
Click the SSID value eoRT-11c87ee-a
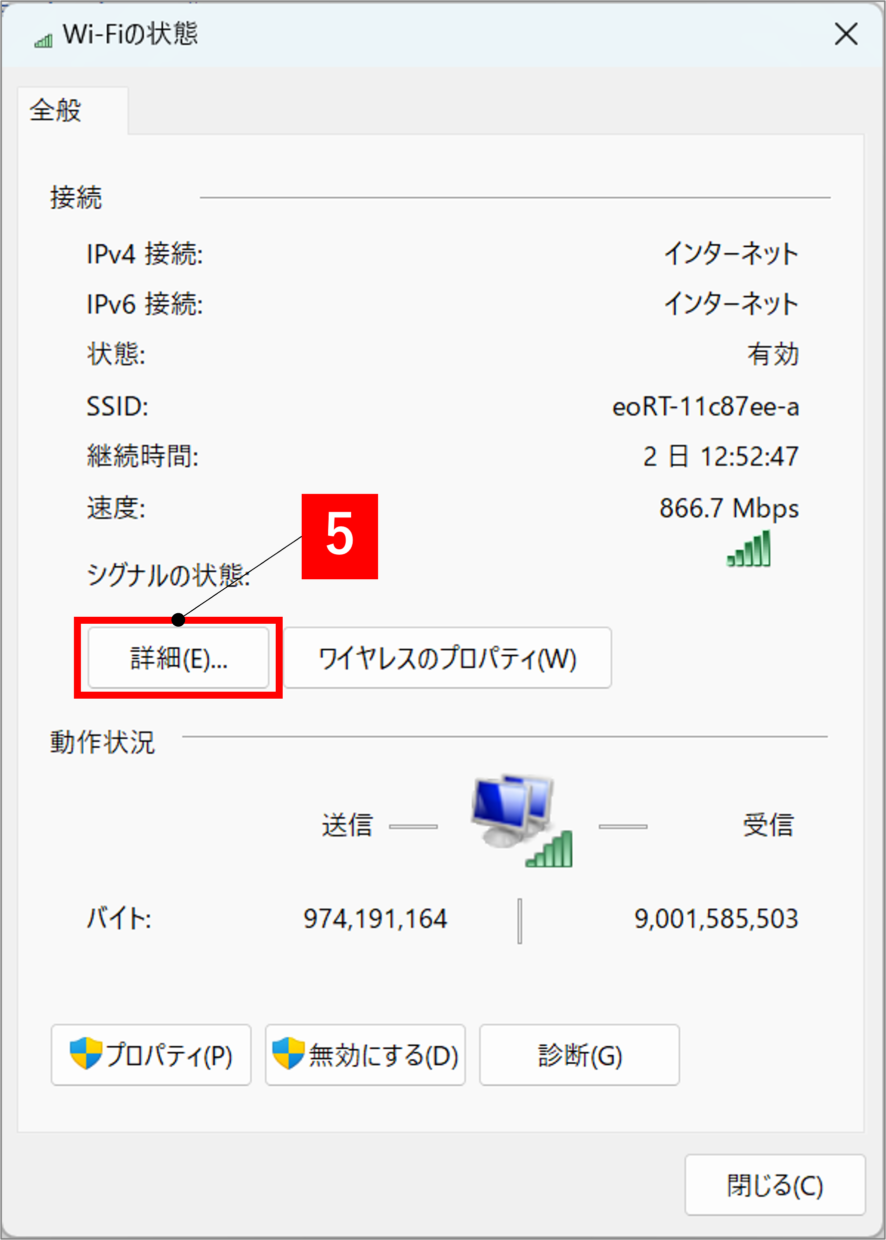(705, 407)
